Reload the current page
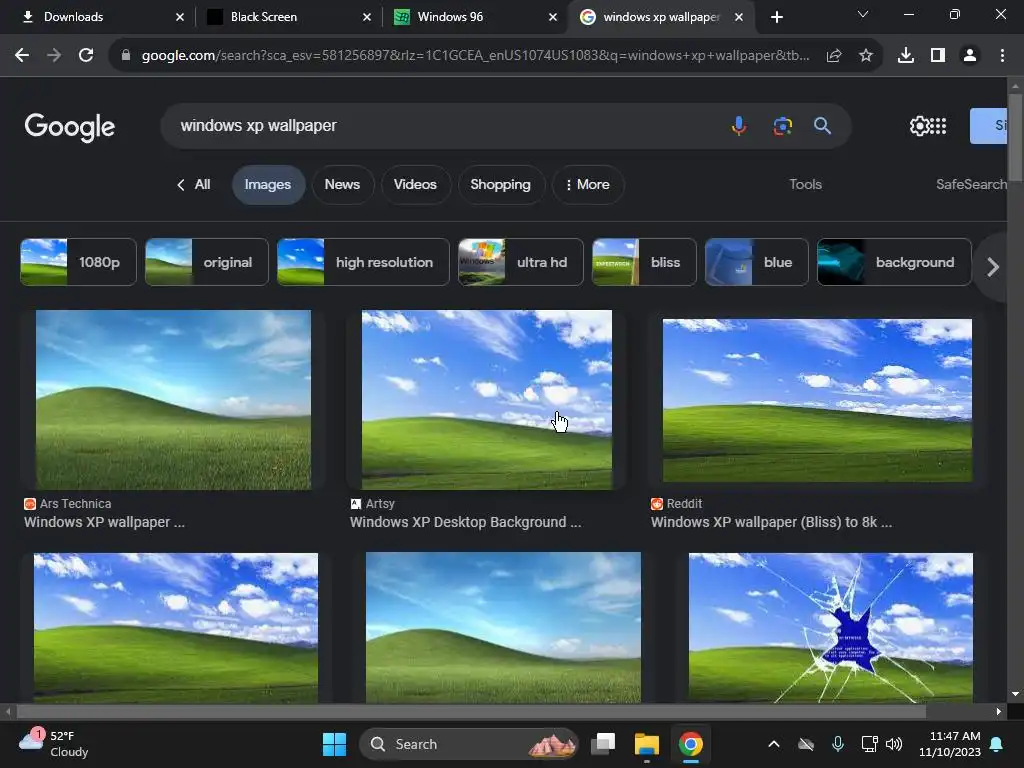 click(86, 56)
